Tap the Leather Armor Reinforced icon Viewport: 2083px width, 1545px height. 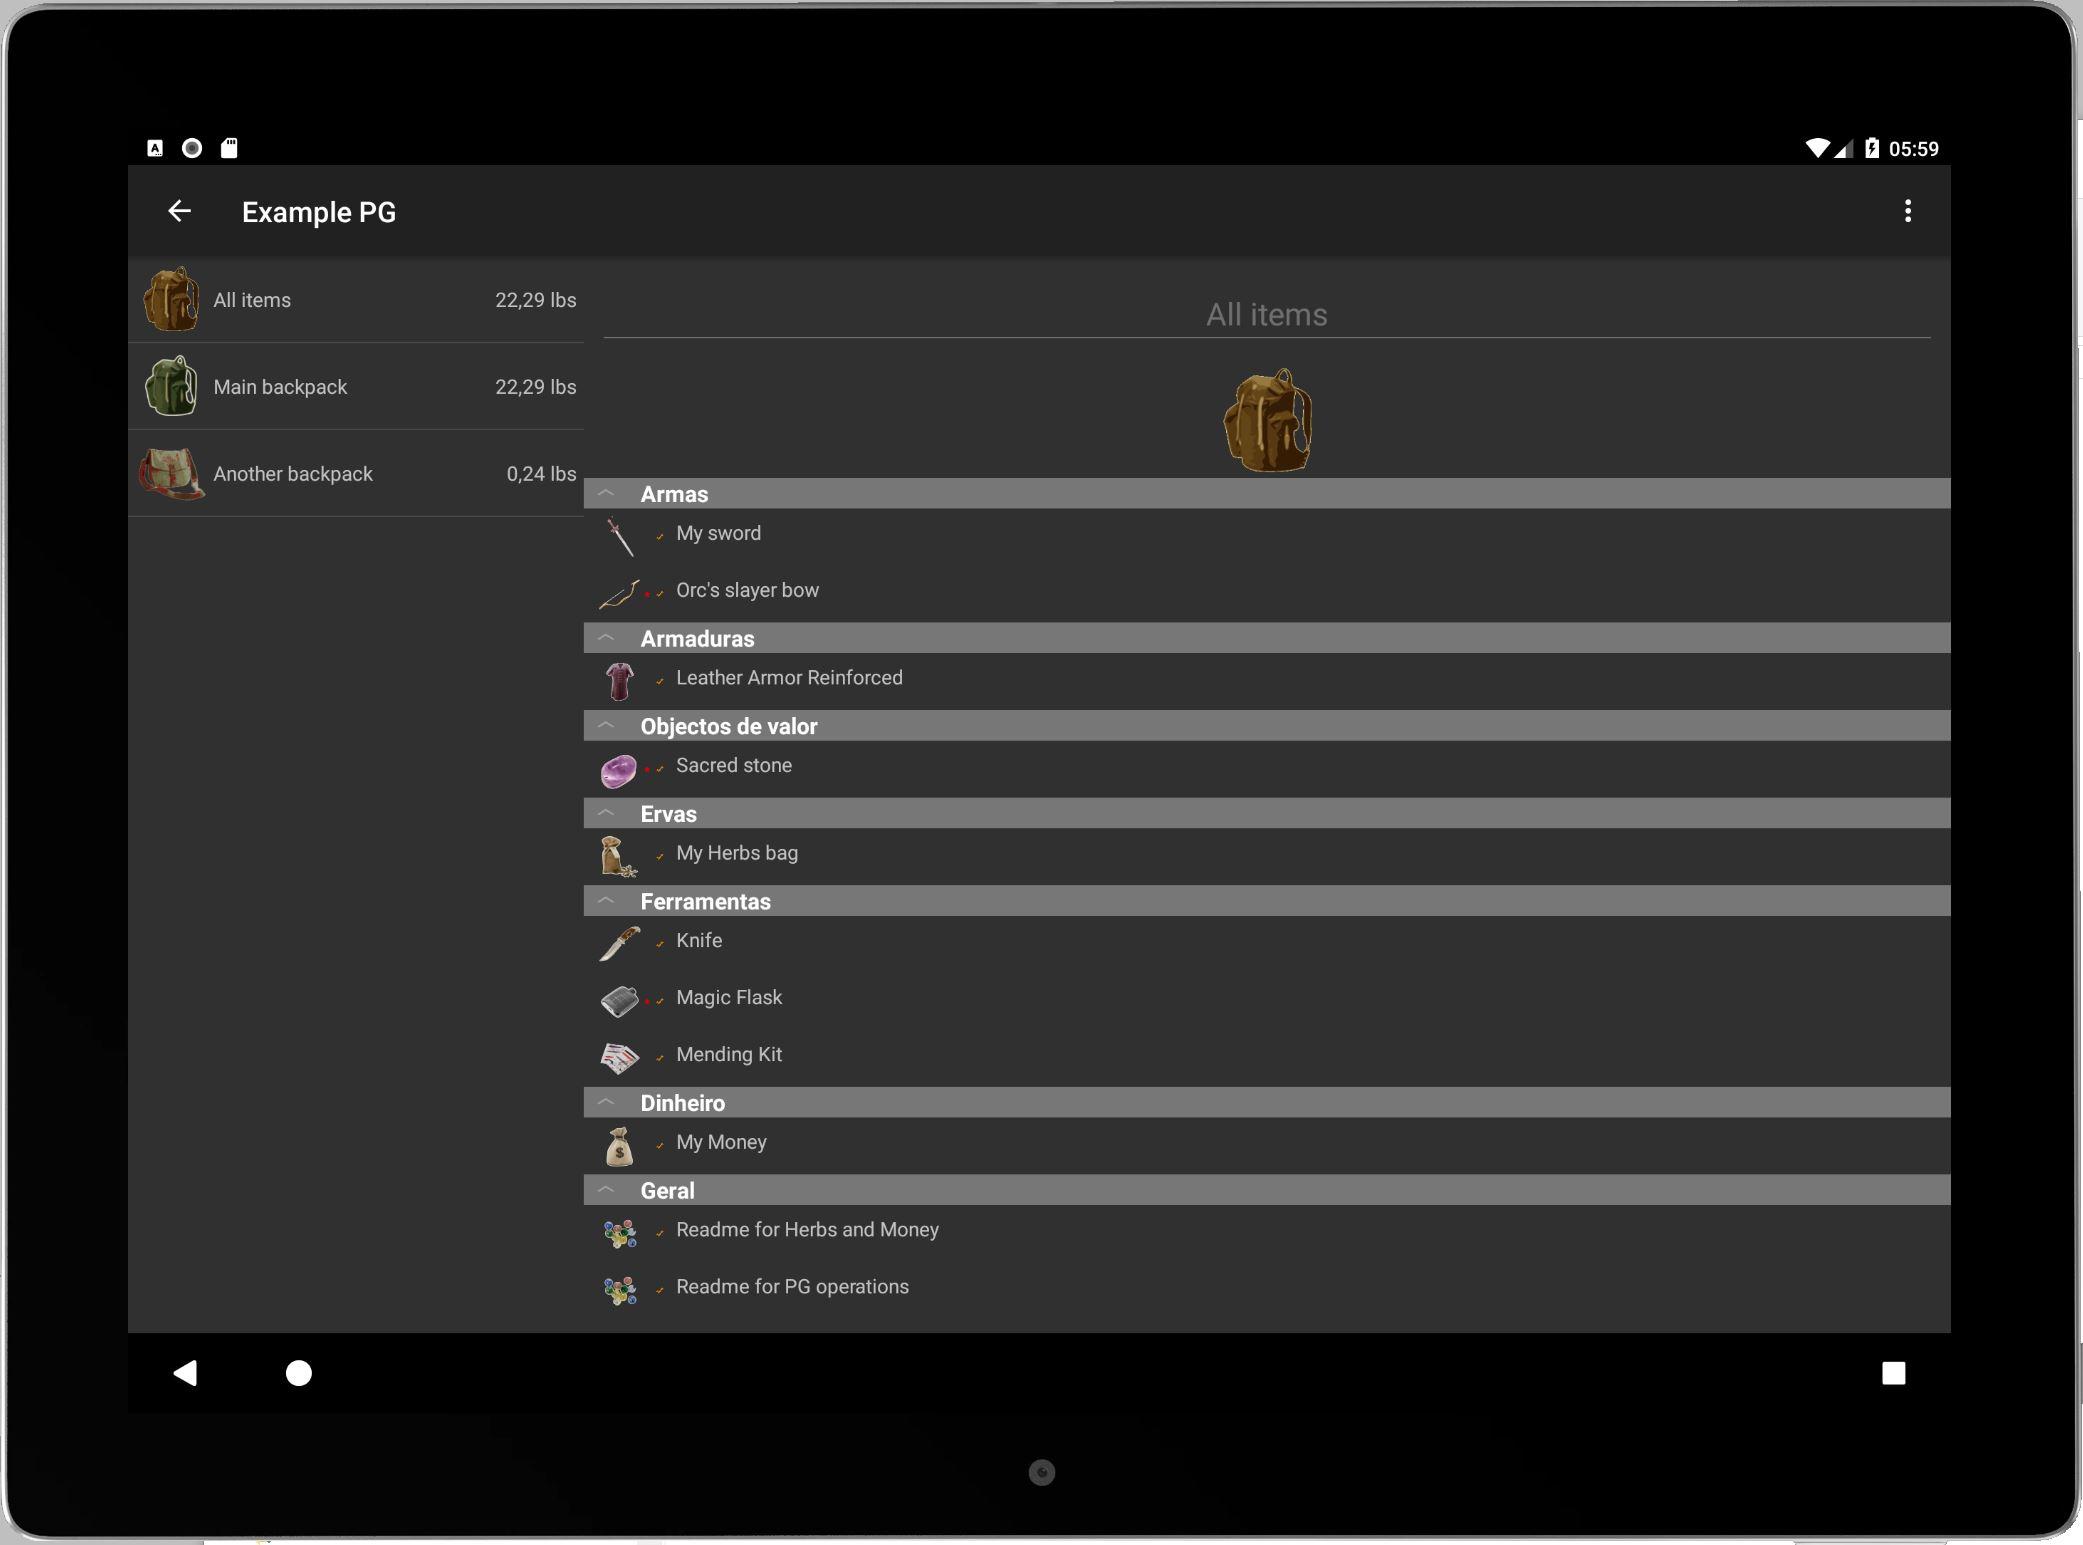coord(619,681)
